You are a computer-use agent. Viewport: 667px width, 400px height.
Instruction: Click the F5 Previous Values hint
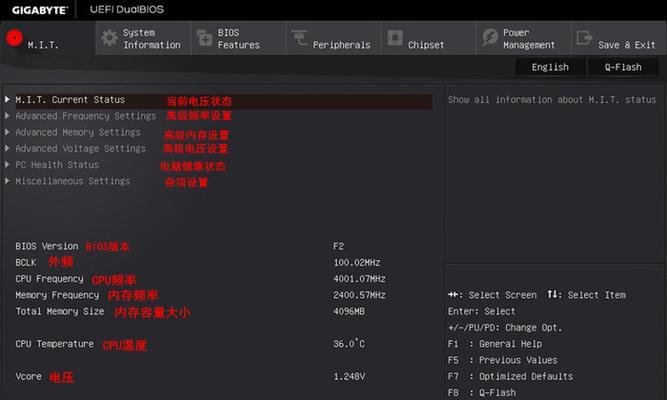[x=503, y=360]
